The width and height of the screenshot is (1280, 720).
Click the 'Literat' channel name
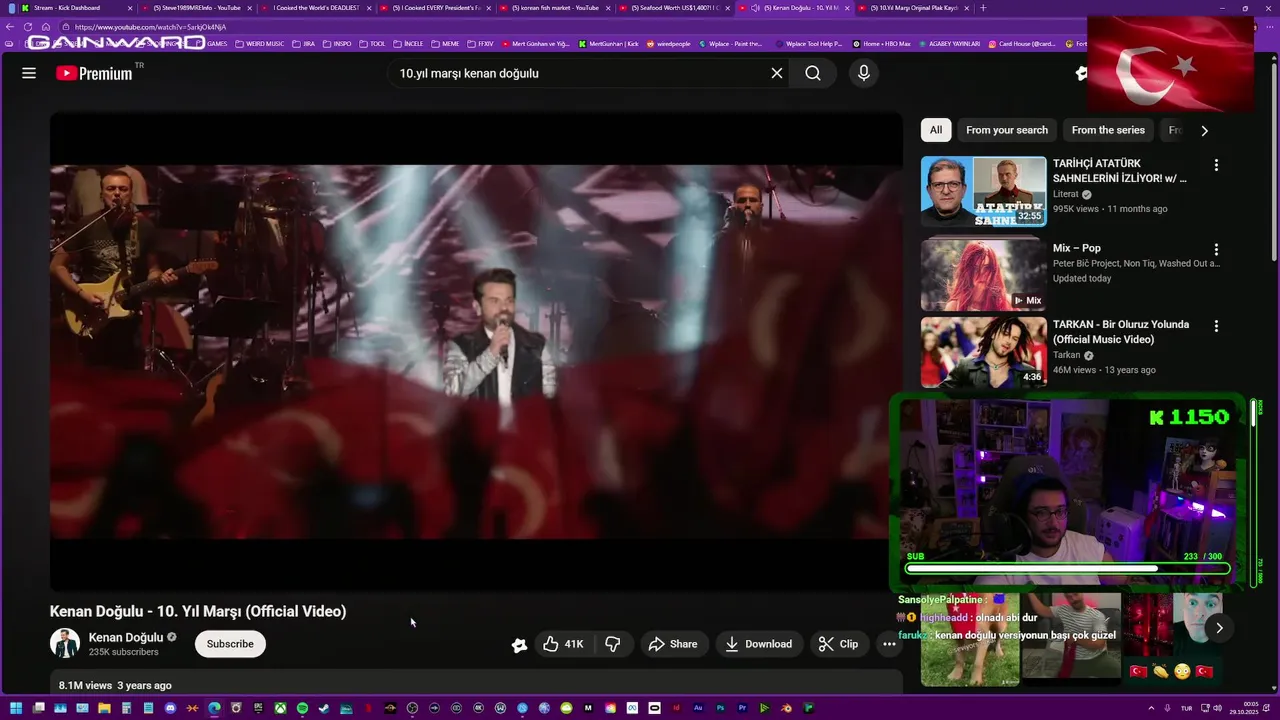(1065, 194)
